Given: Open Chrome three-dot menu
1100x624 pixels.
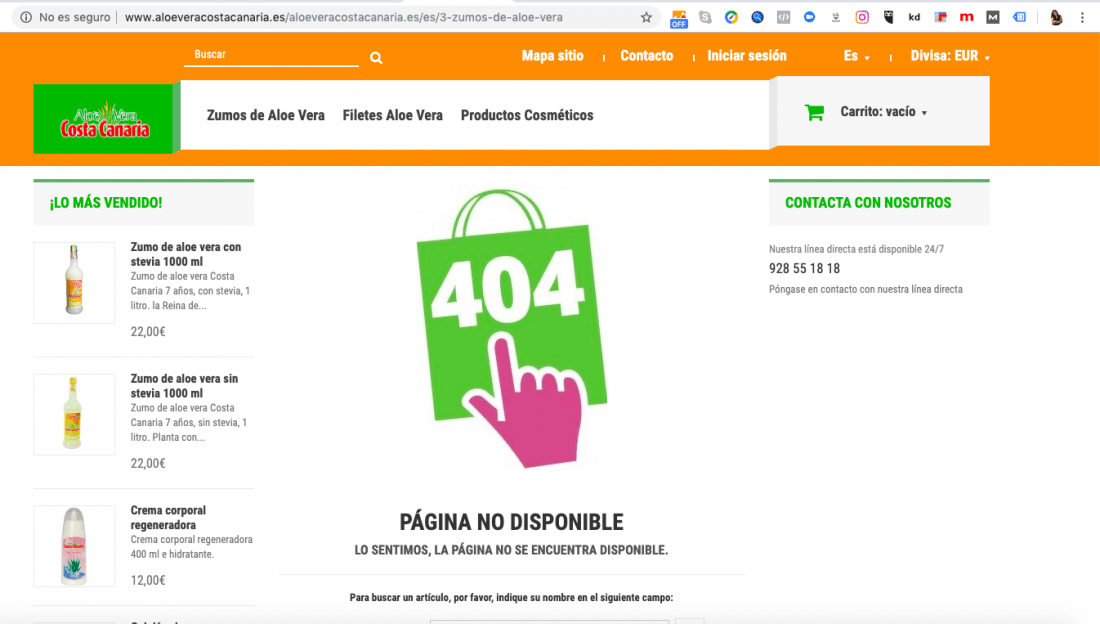Looking at the screenshot, I should coord(1082,18).
